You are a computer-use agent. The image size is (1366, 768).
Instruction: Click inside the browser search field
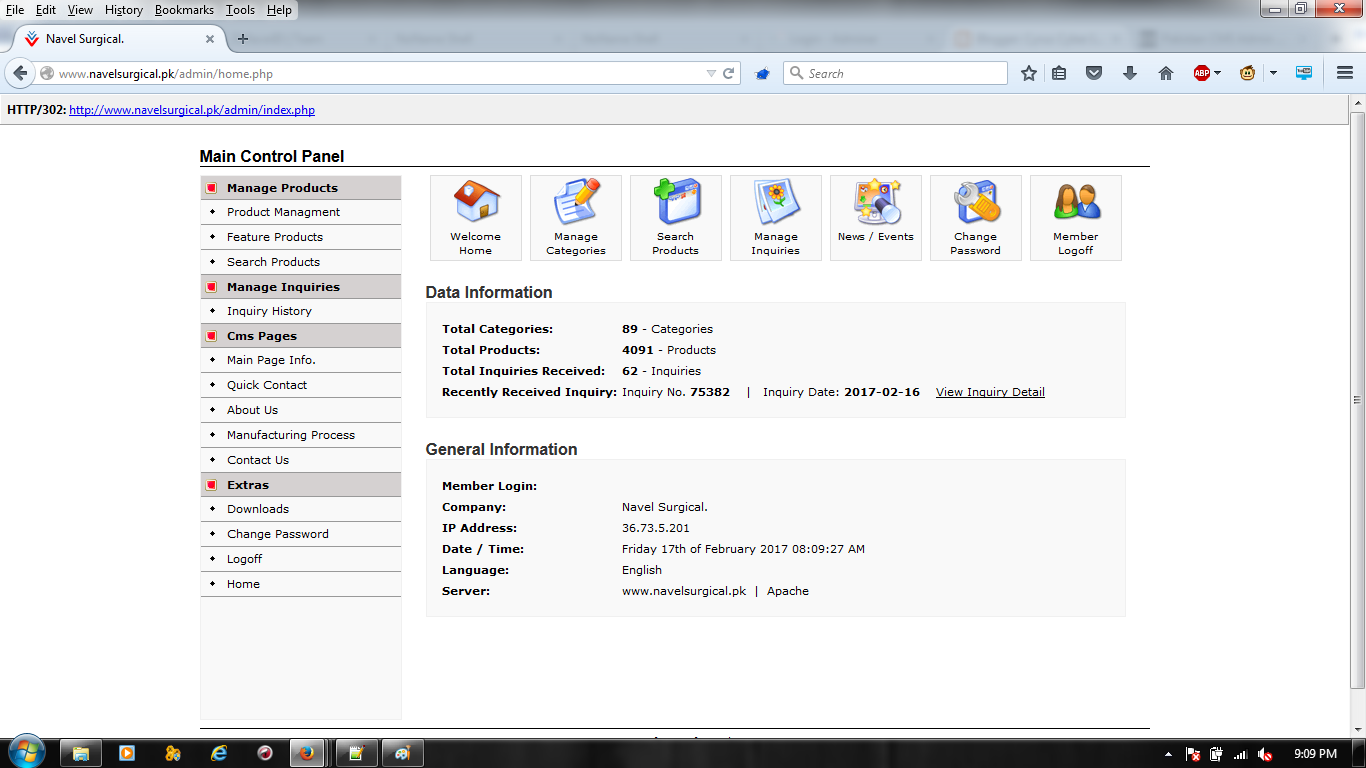pyautogui.click(x=895, y=72)
